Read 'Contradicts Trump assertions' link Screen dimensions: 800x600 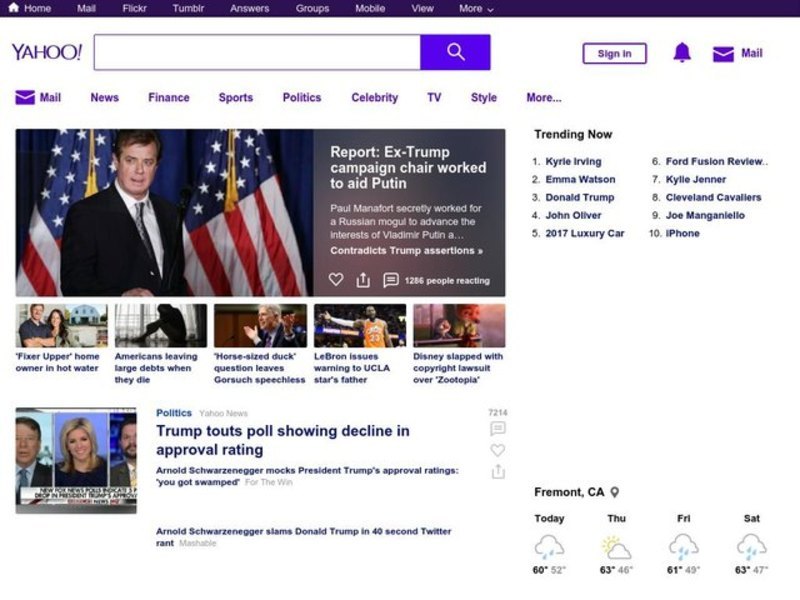pyautogui.click(x=406, y=251)
